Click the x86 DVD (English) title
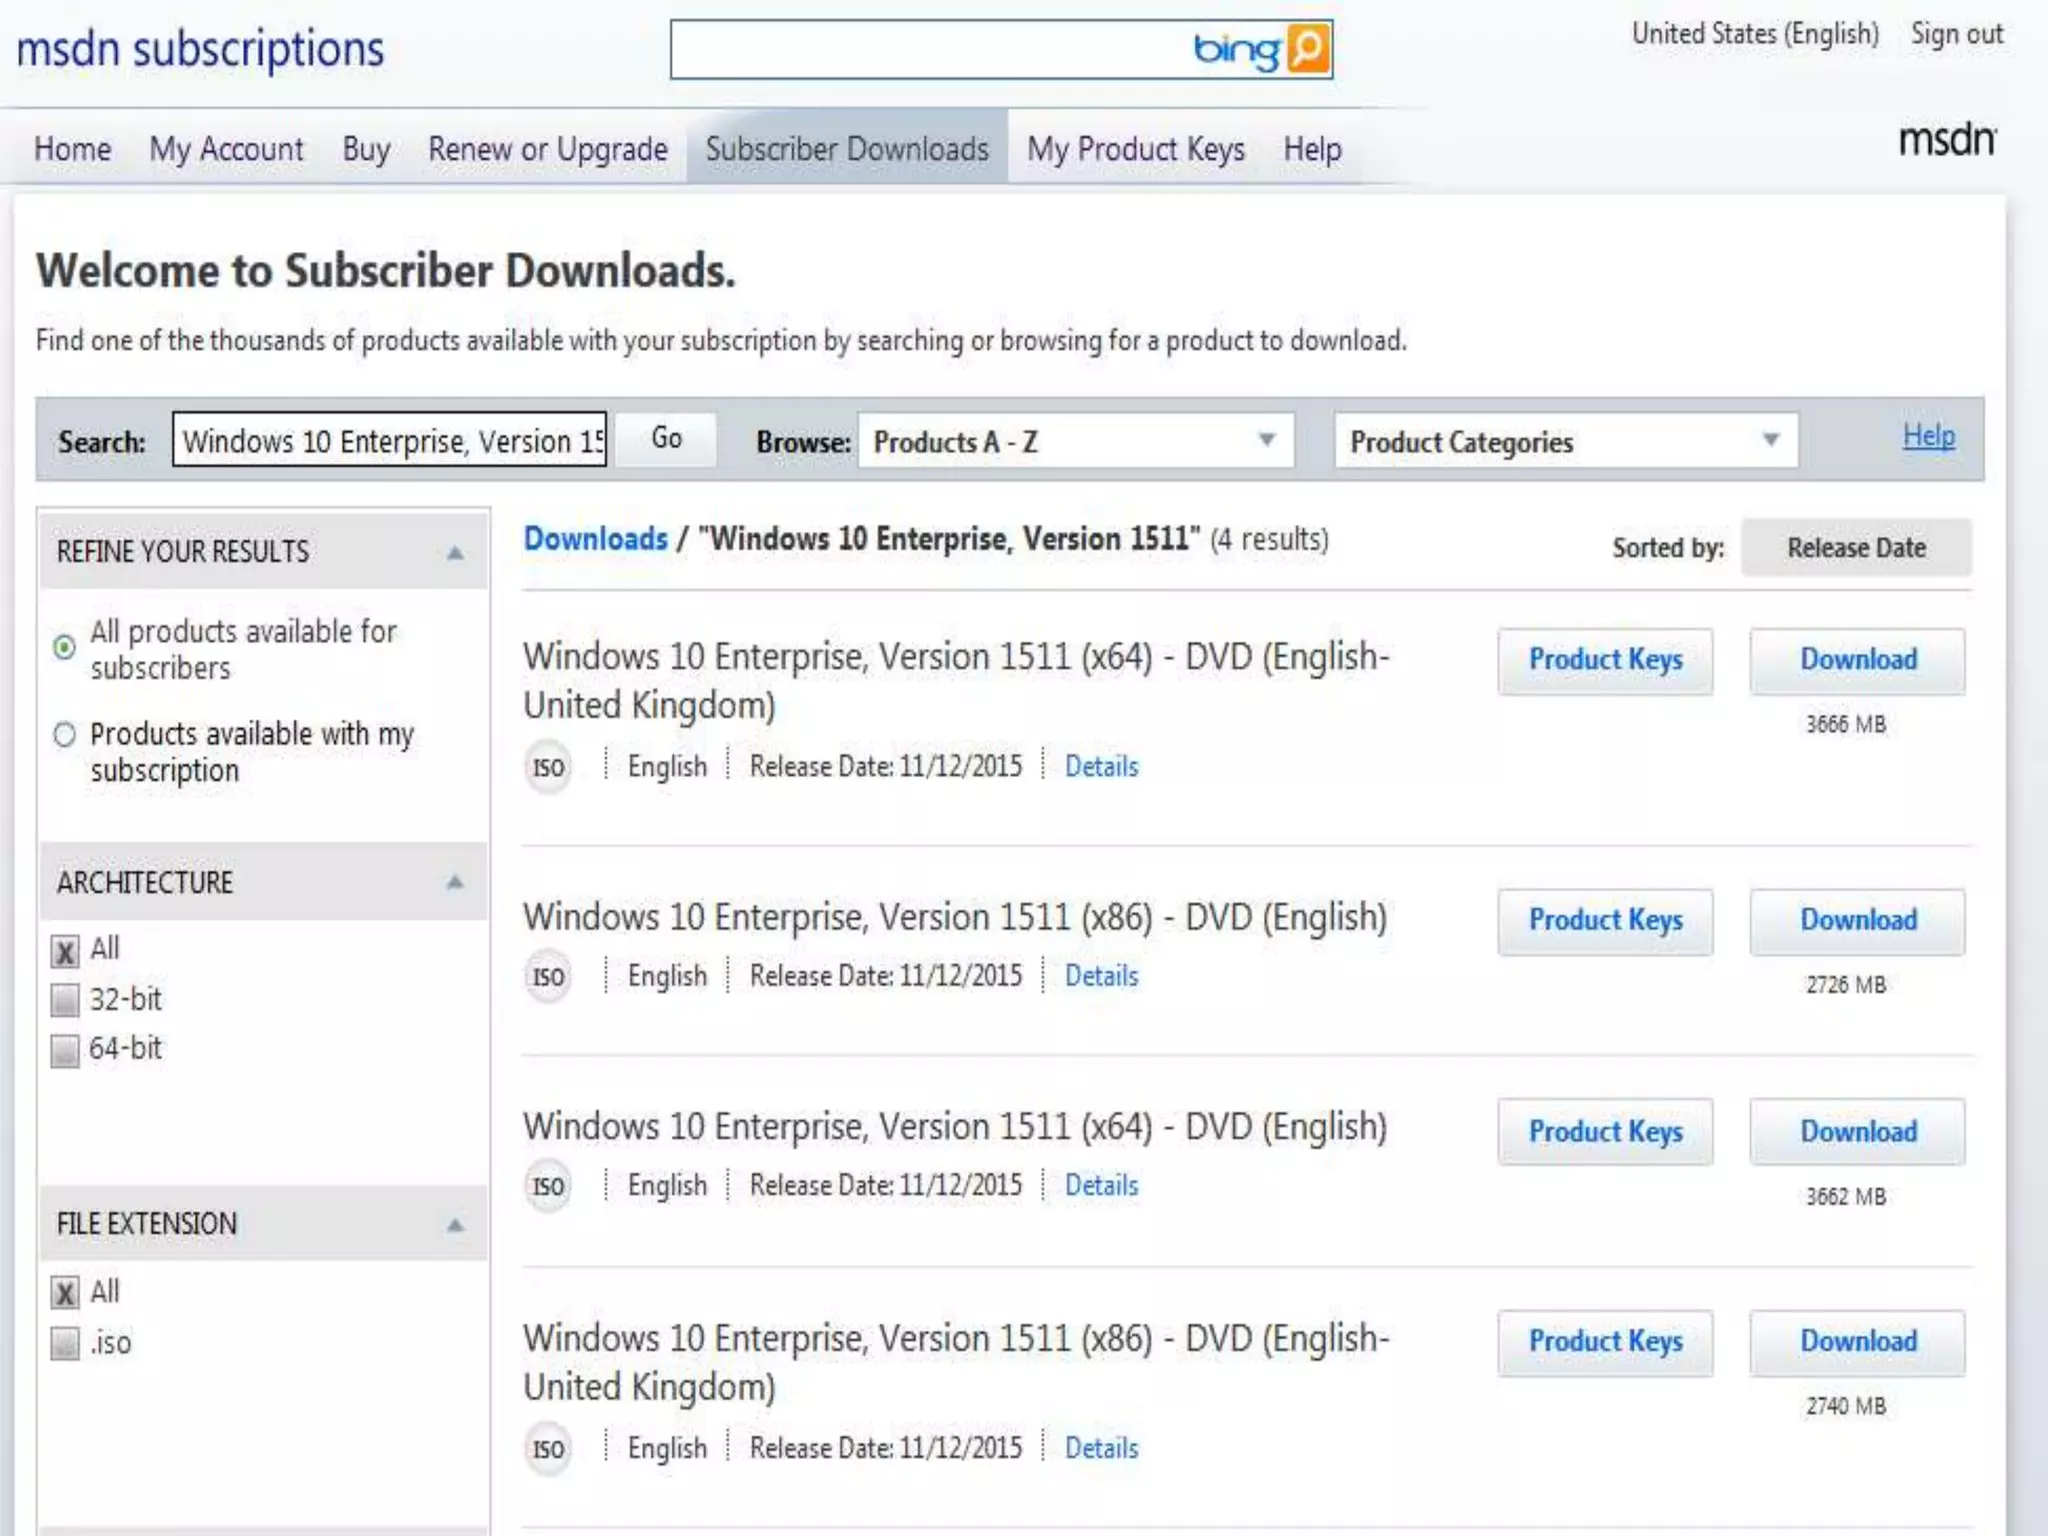This screenshot has height=1536, width=2048. tap(955, 918)
